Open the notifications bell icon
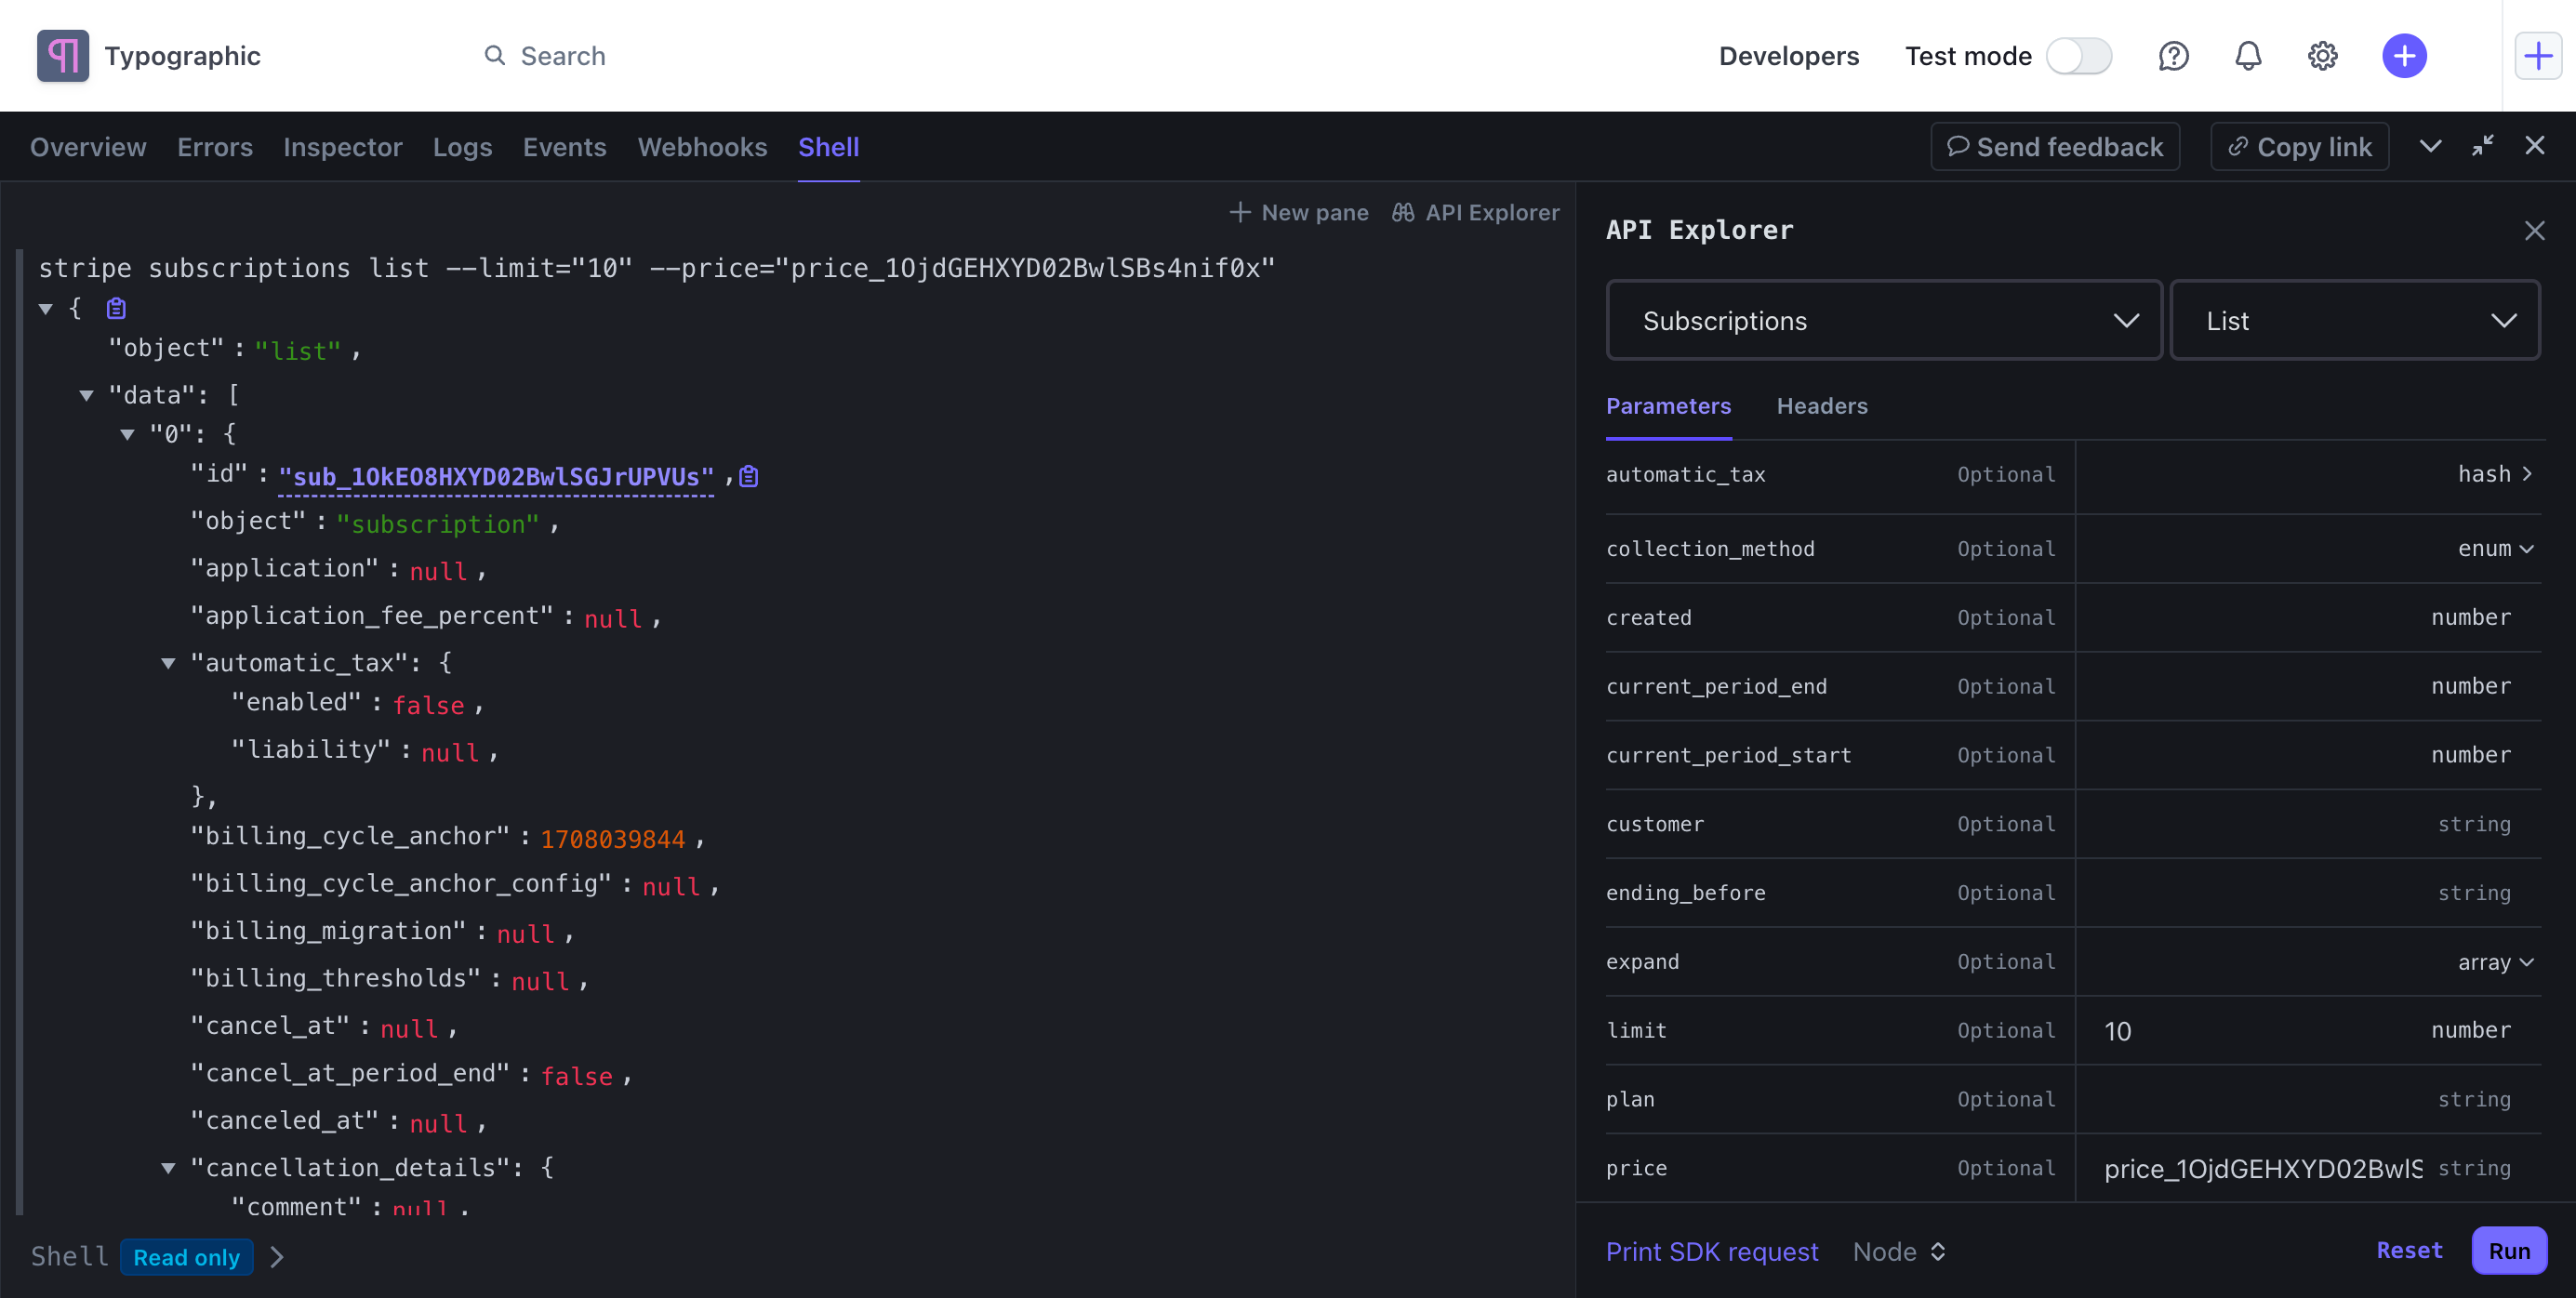Screen dimensions: 2576x1298 2248,56
